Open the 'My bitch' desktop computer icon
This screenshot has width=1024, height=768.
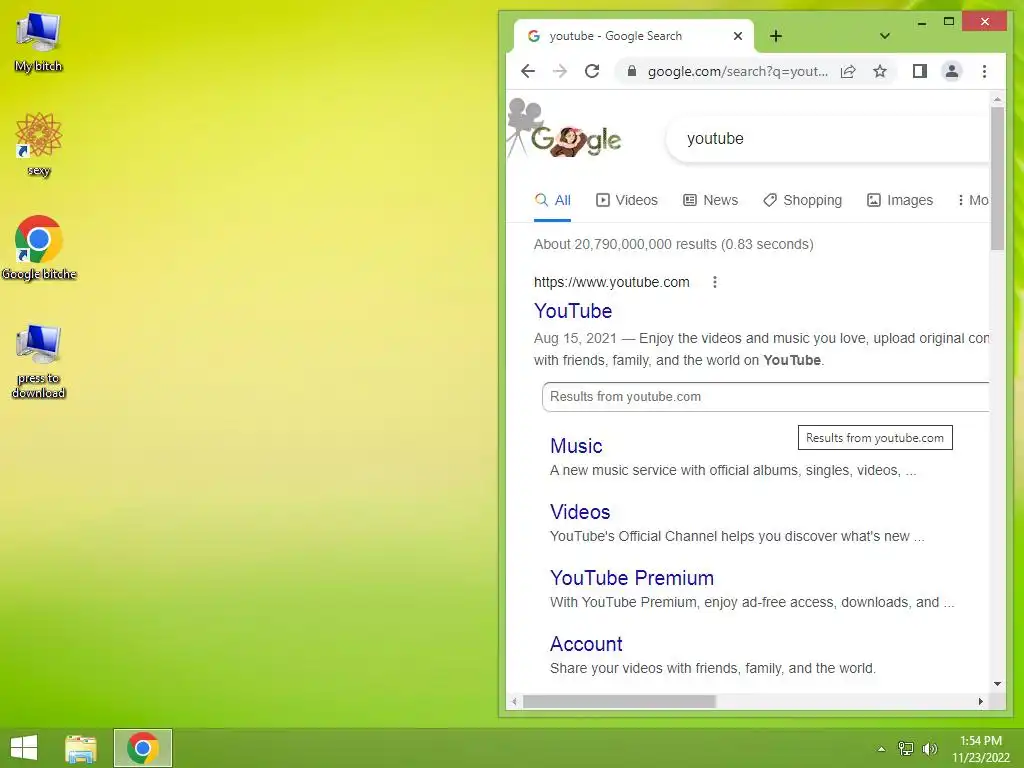point(39,42)
